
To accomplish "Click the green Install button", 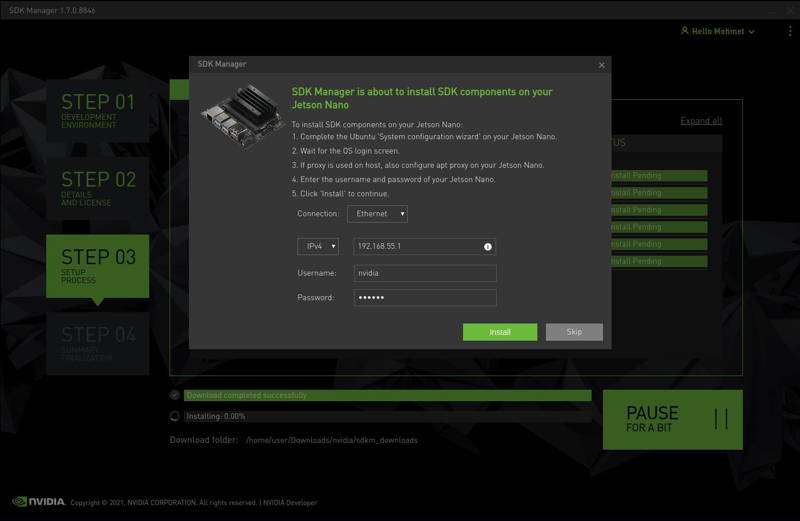I will [x=499, y=332].
